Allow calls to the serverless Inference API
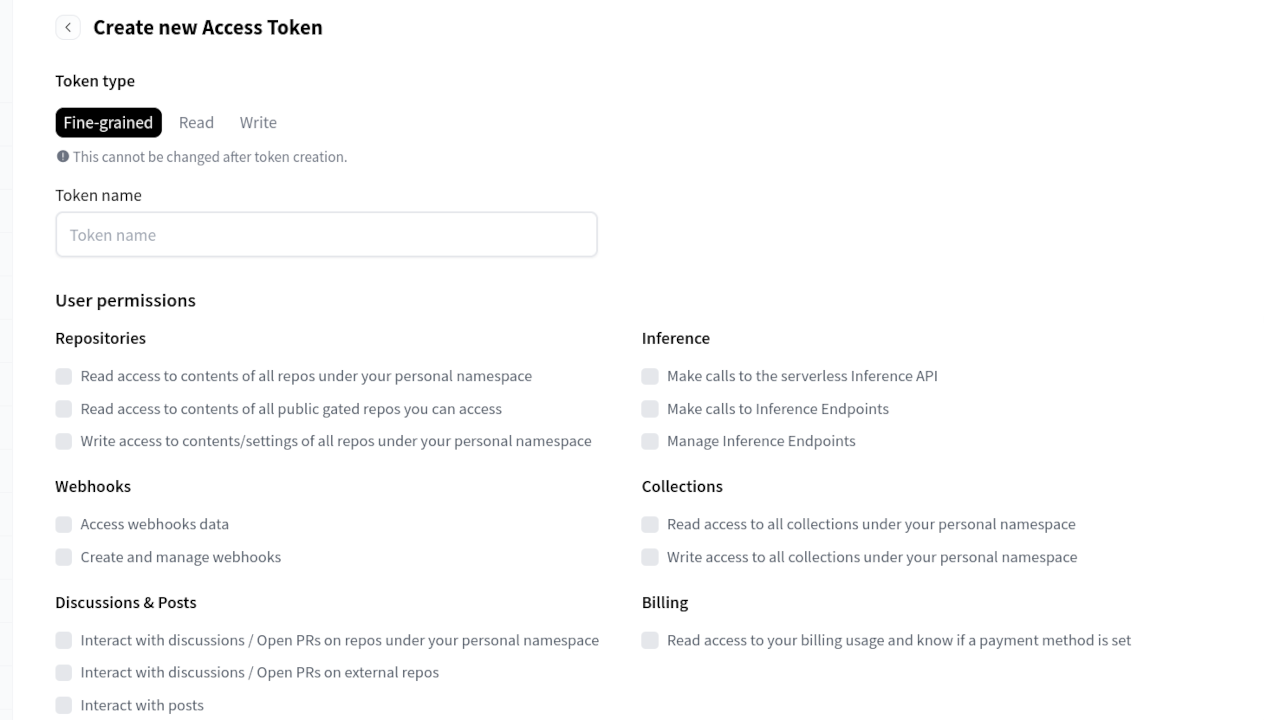The image size is (1280, 720). tap(650, 376)
